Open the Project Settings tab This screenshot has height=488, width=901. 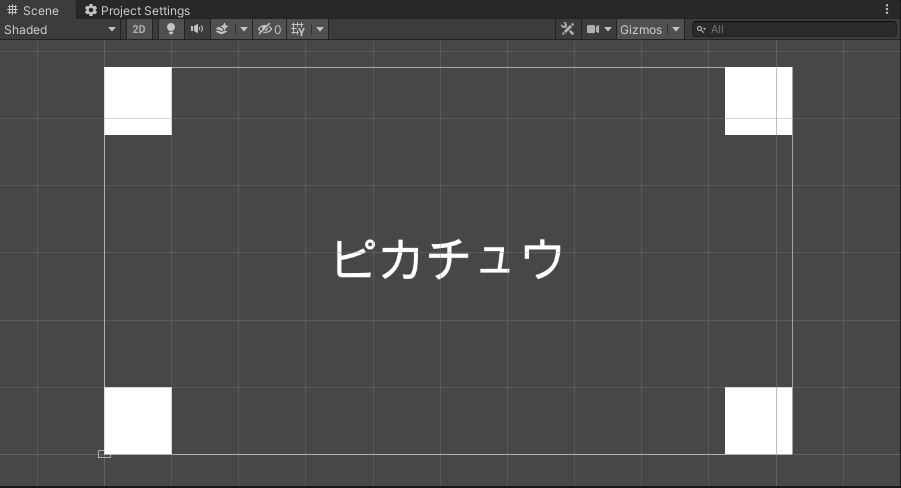137,10
